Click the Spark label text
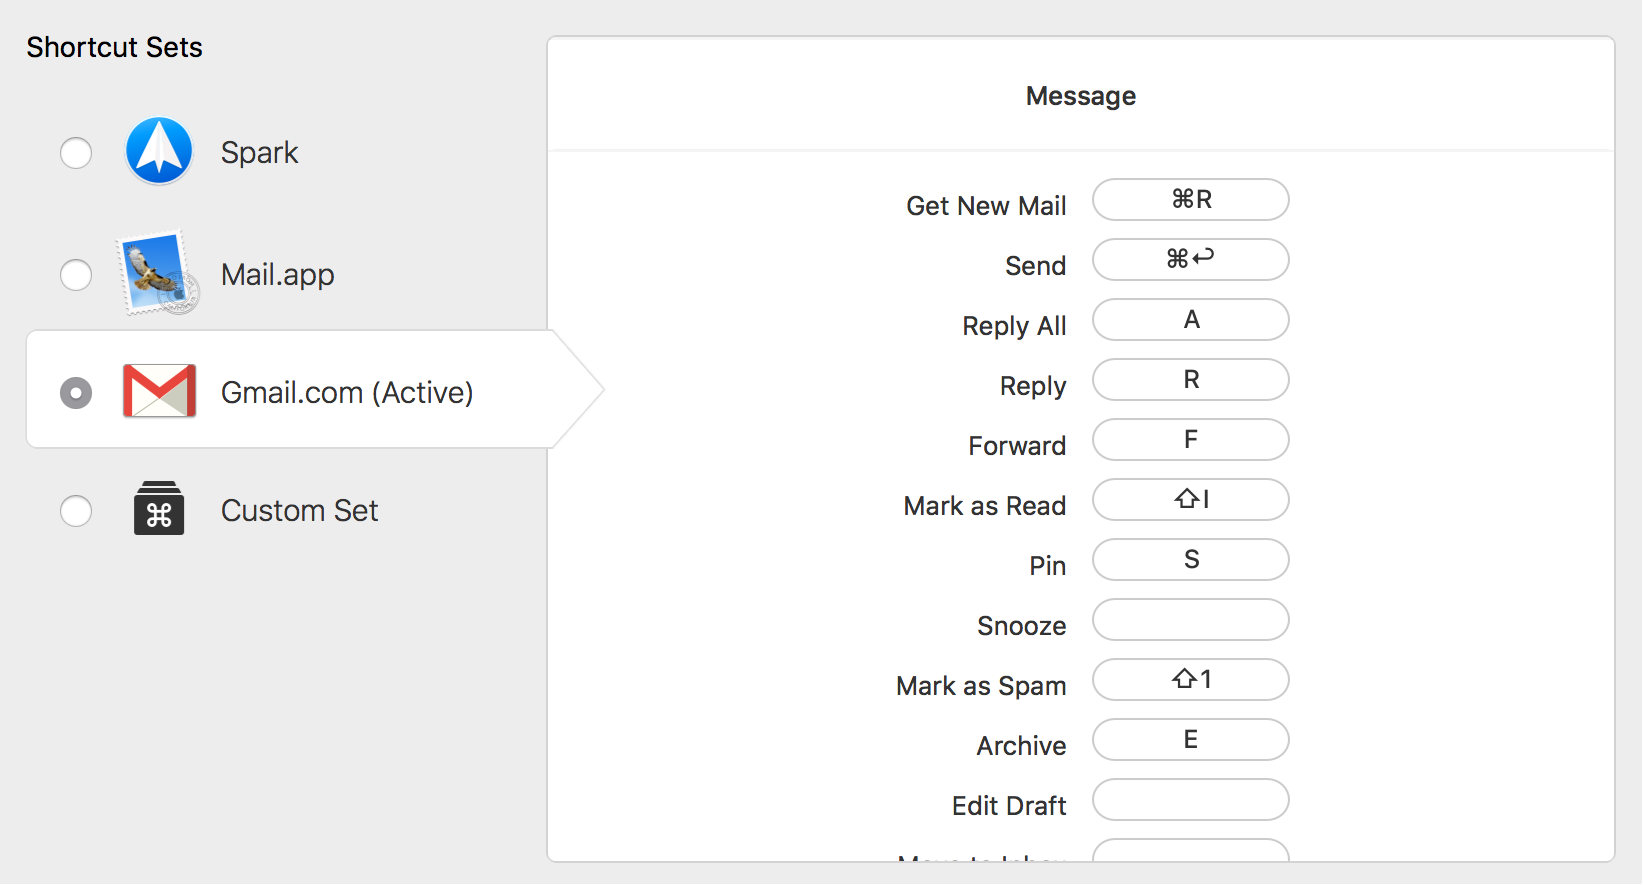 point(259,153)
